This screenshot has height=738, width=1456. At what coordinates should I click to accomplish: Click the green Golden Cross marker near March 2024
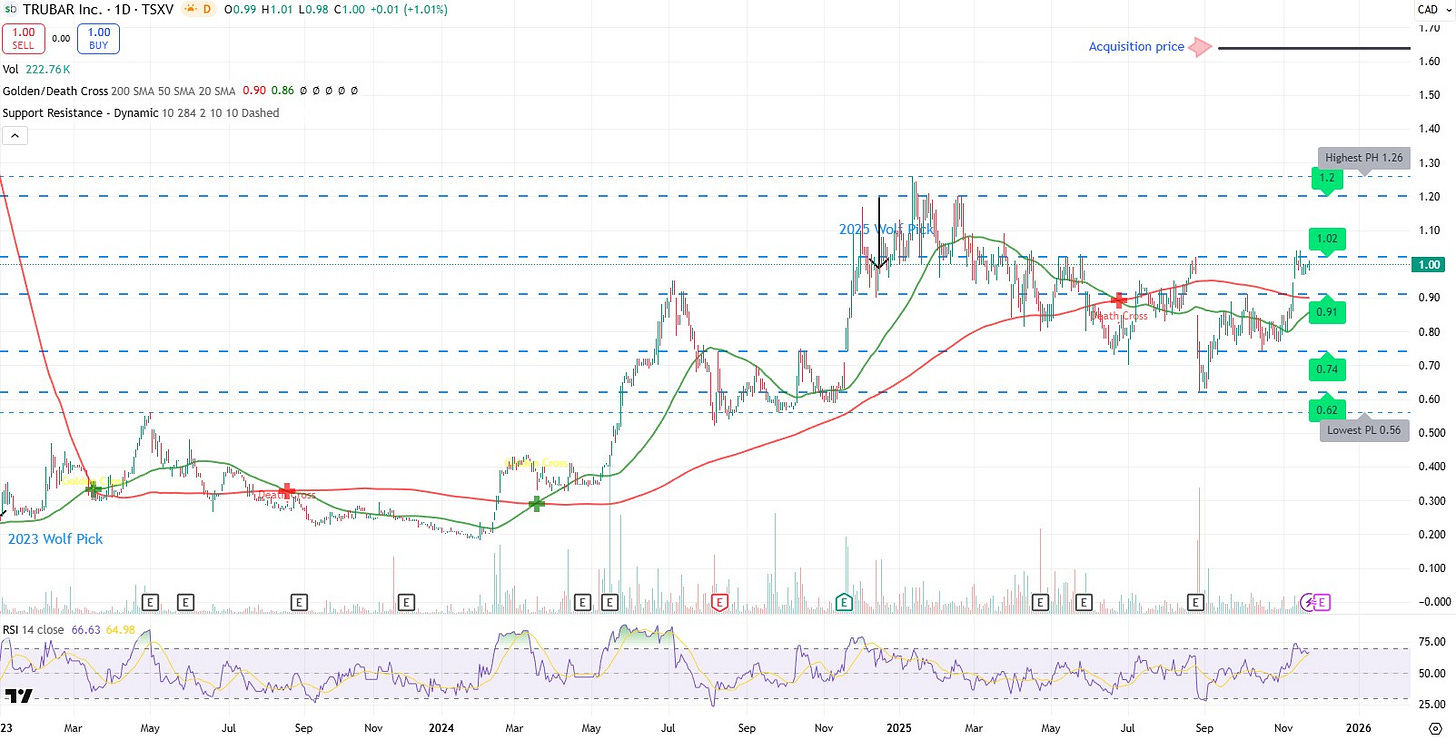tap(537, 504)
